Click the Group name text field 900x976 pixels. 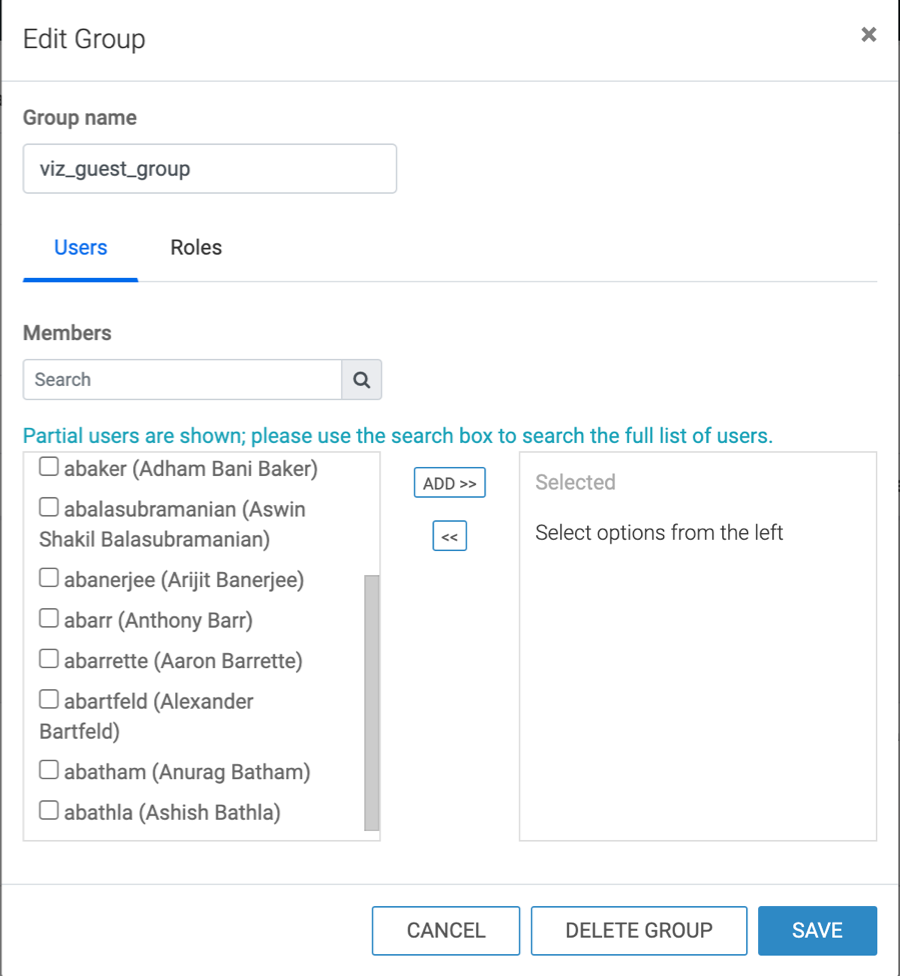pos(210,169)
